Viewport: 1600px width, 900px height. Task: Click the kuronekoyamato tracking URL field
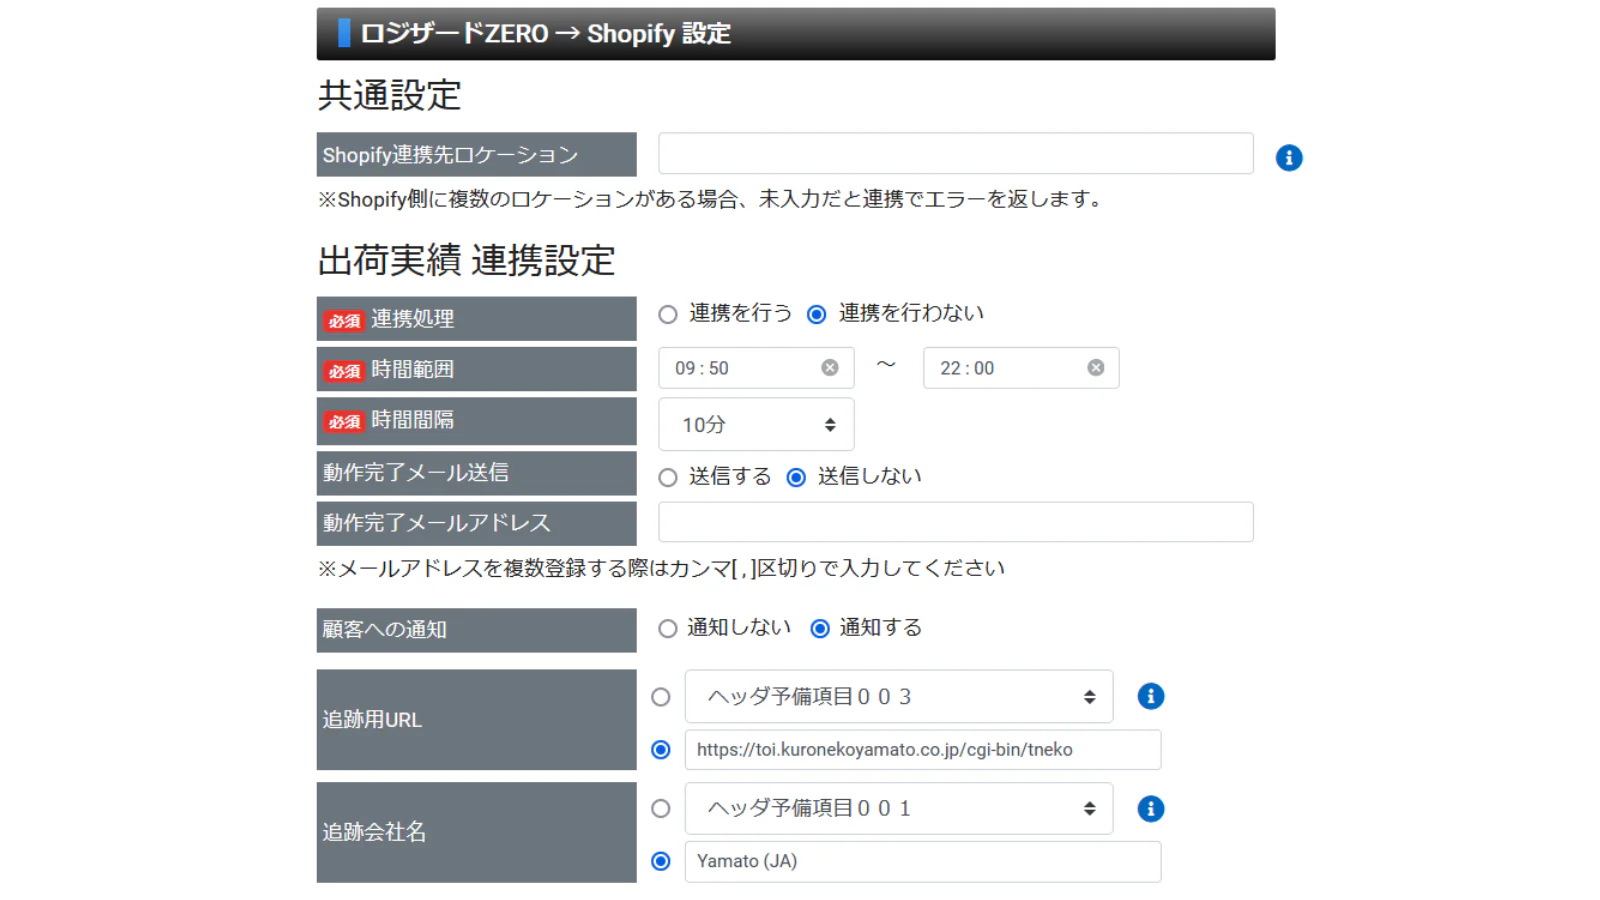point(923,750)
